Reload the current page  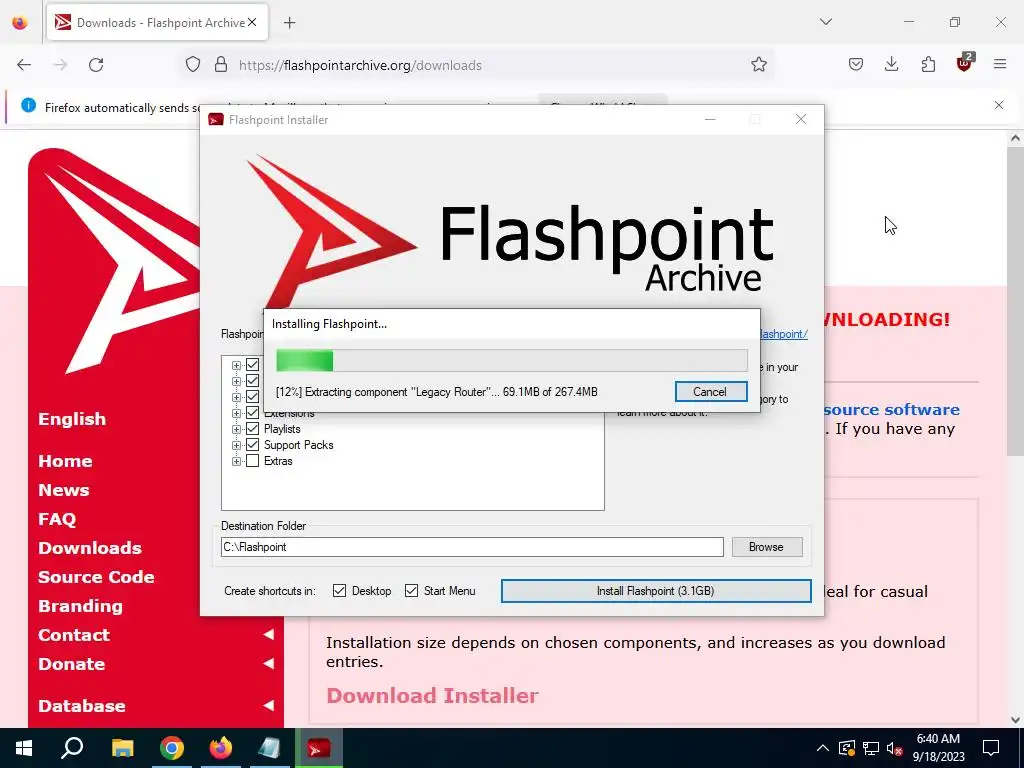(x=96, y=65)
